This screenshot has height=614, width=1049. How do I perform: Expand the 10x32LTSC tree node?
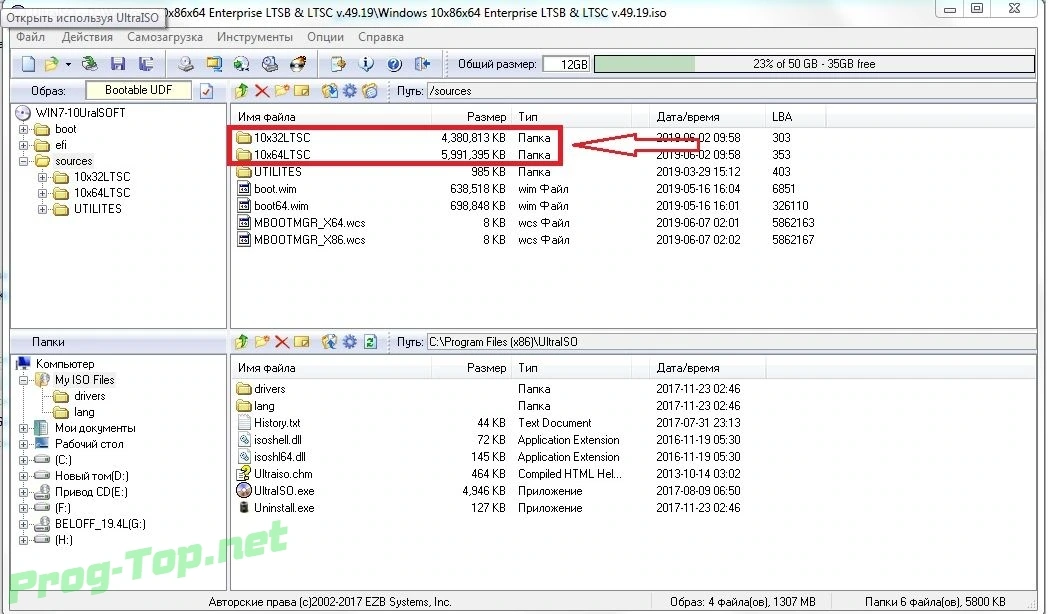[x=42, y=177]
